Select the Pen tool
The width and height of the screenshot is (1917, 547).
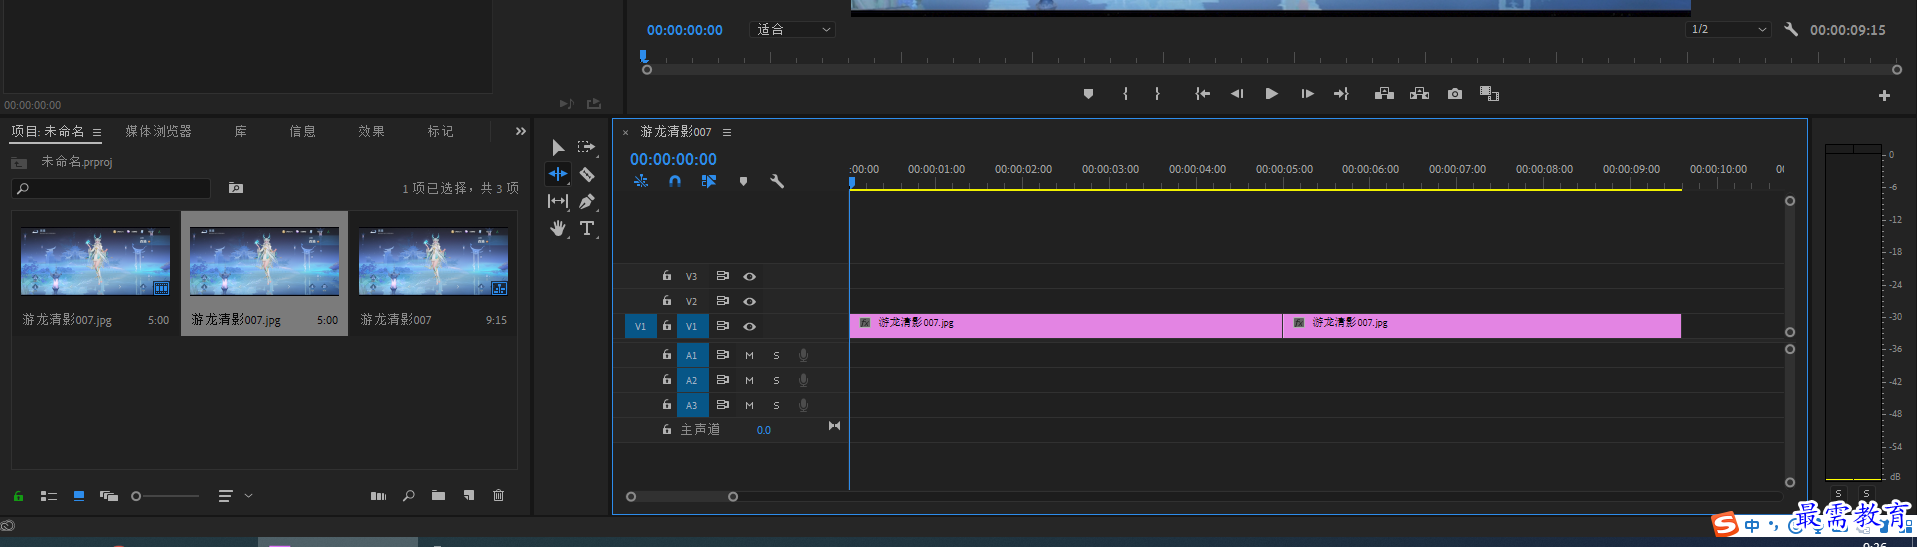click(x=587, y=201)
